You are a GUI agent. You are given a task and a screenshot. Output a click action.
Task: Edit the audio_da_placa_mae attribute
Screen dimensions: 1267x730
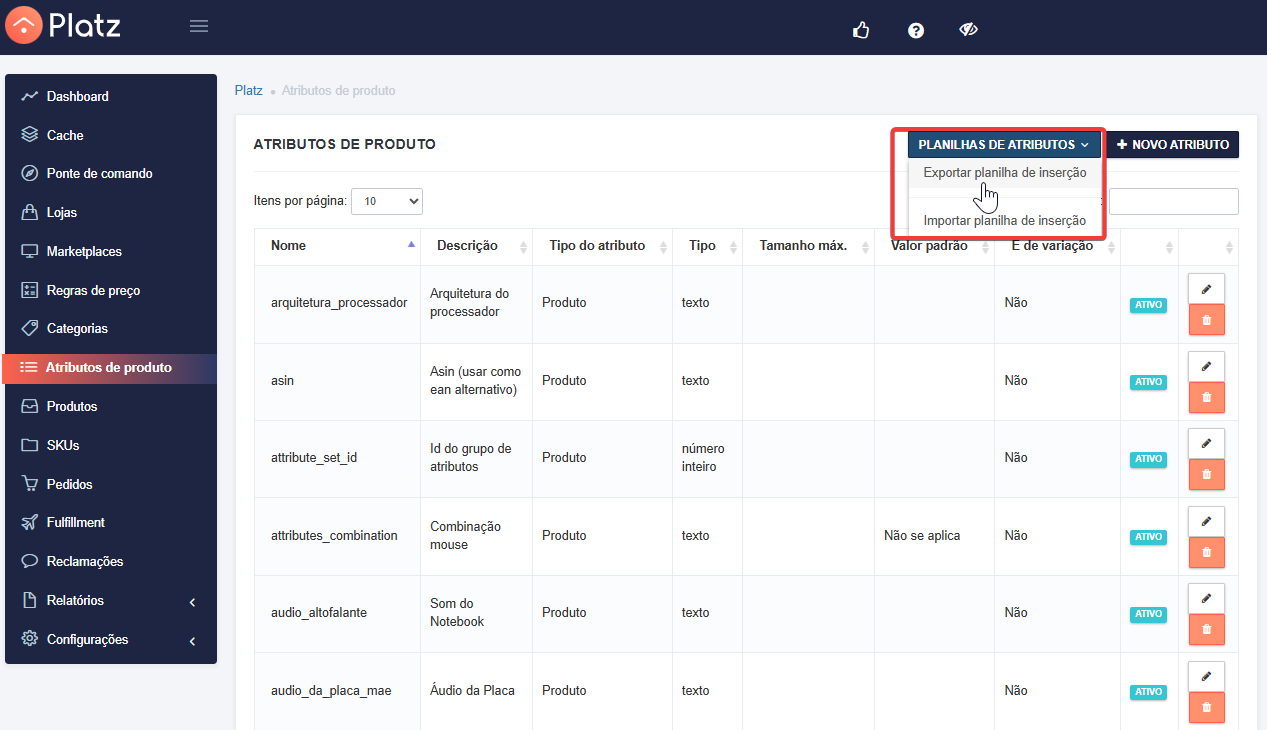pos(1206,676)
